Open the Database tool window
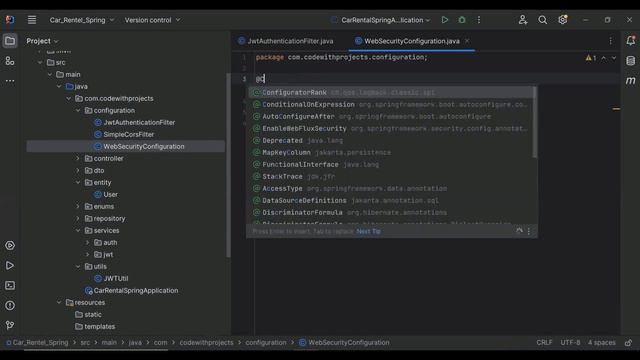640x360 pixels. click(x=631, y=60)
